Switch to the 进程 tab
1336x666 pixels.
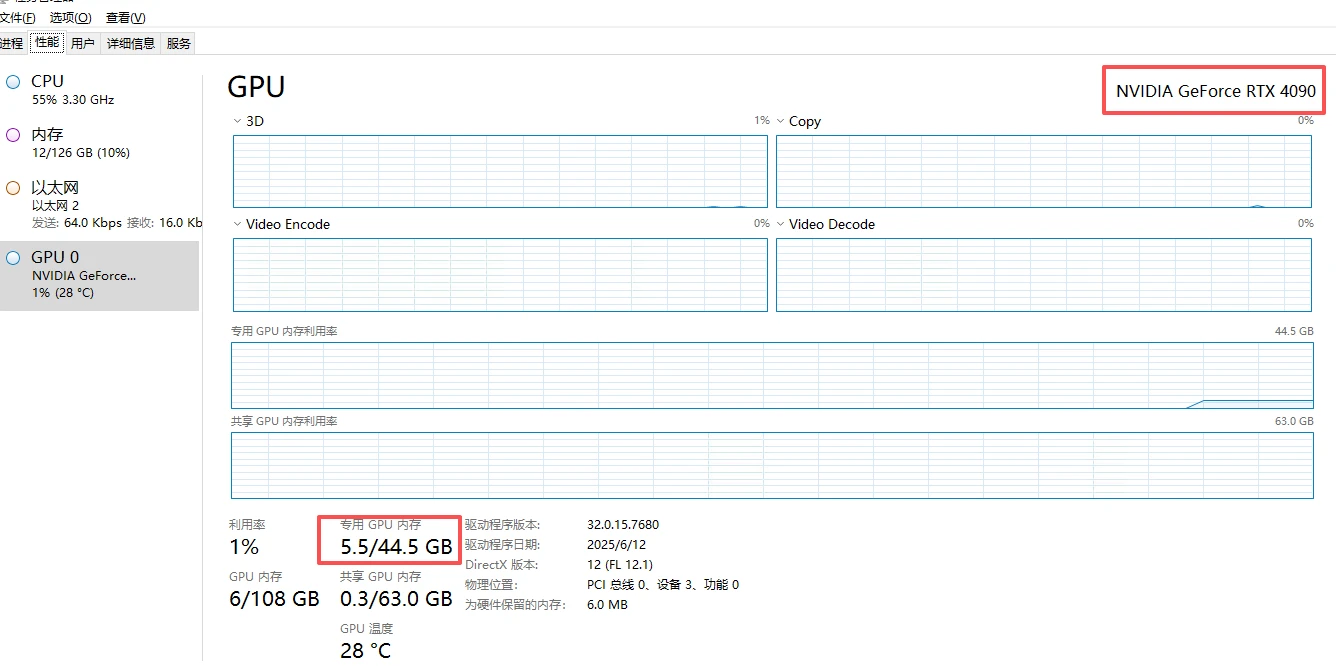(12, 43)
